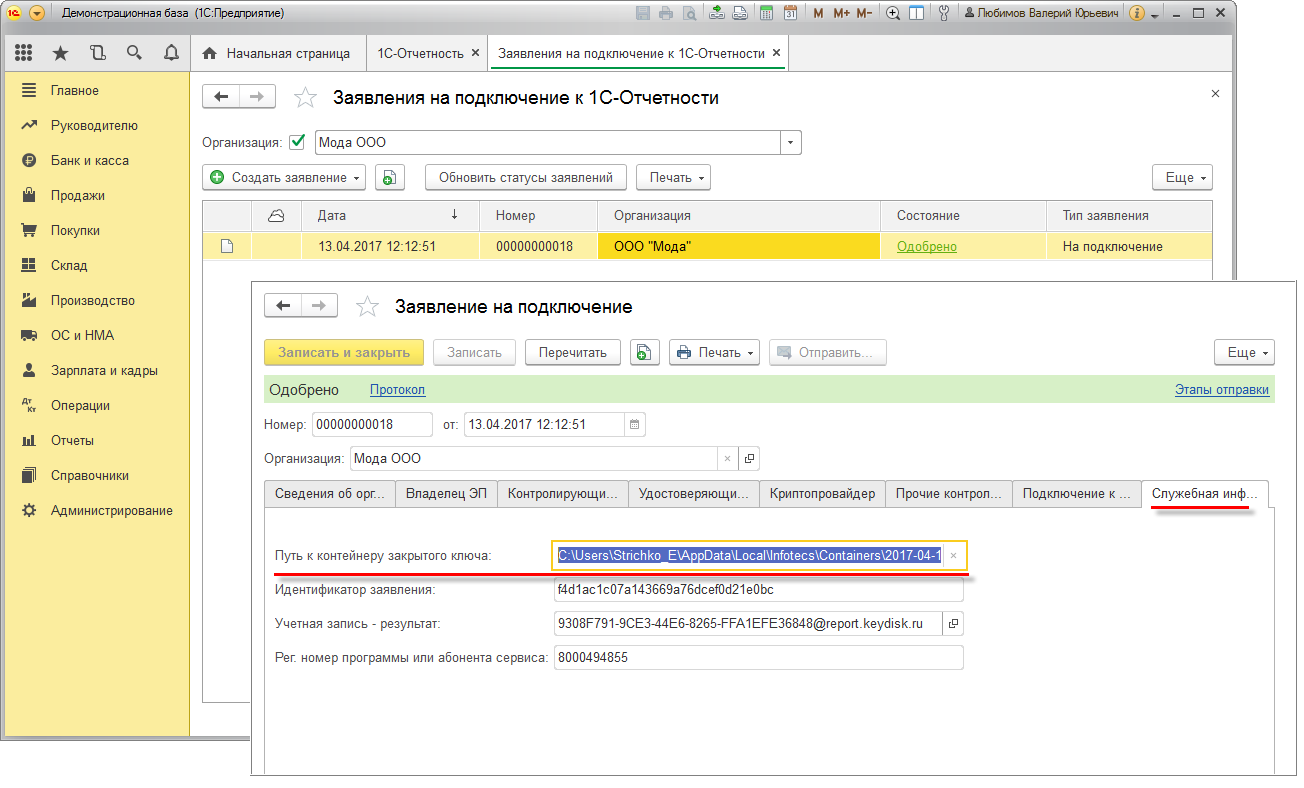Screen dimensions: 1304x788
Task: Expand the Организация dropdown in list window
Action: [791, 142]
